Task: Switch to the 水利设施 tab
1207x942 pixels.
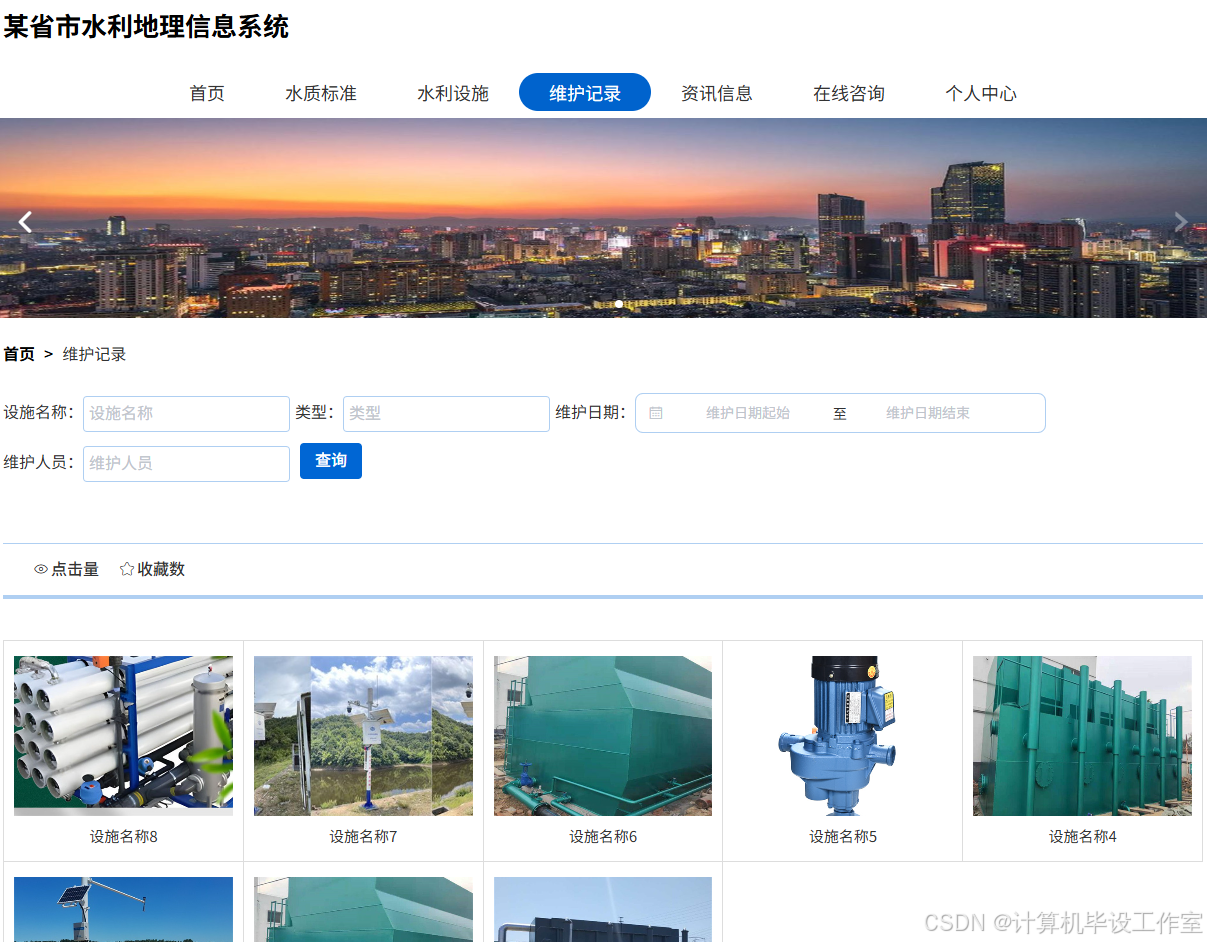Action: click(x=453, y=93)
